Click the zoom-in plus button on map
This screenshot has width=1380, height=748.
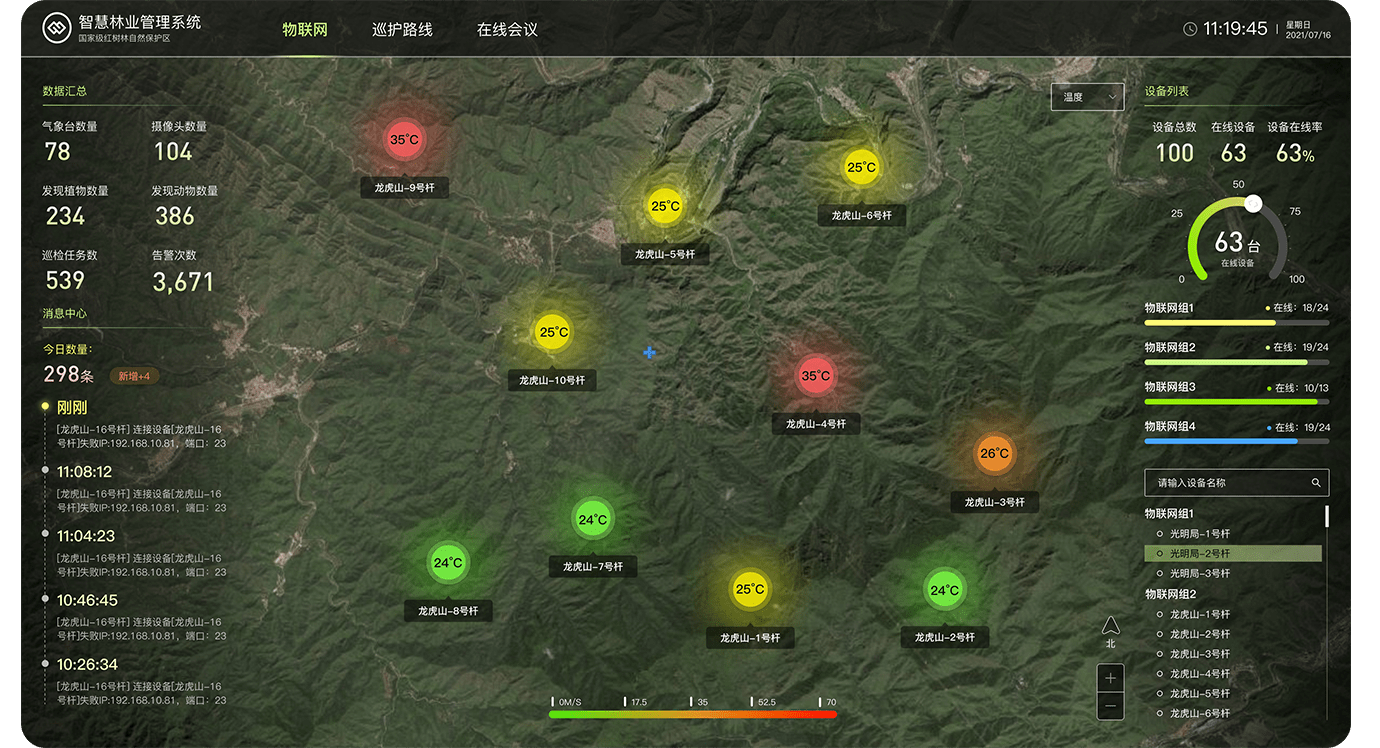pos(1110,677)
